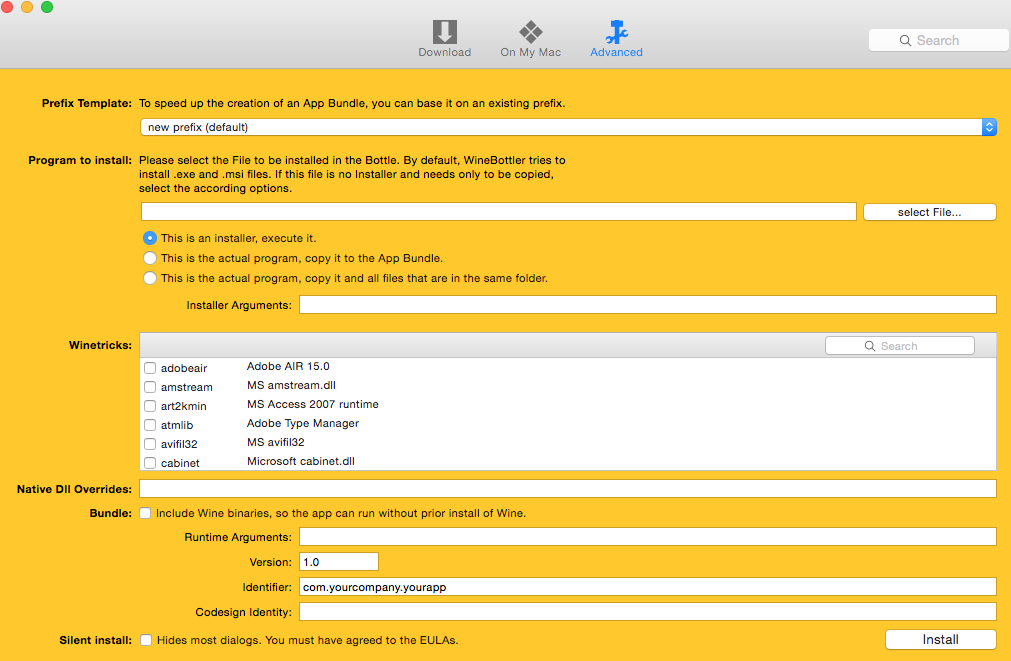Viewport: 1011px width, 661px height.
Task: Open the Prefix Template dropdown
Action: coord(568,127)
